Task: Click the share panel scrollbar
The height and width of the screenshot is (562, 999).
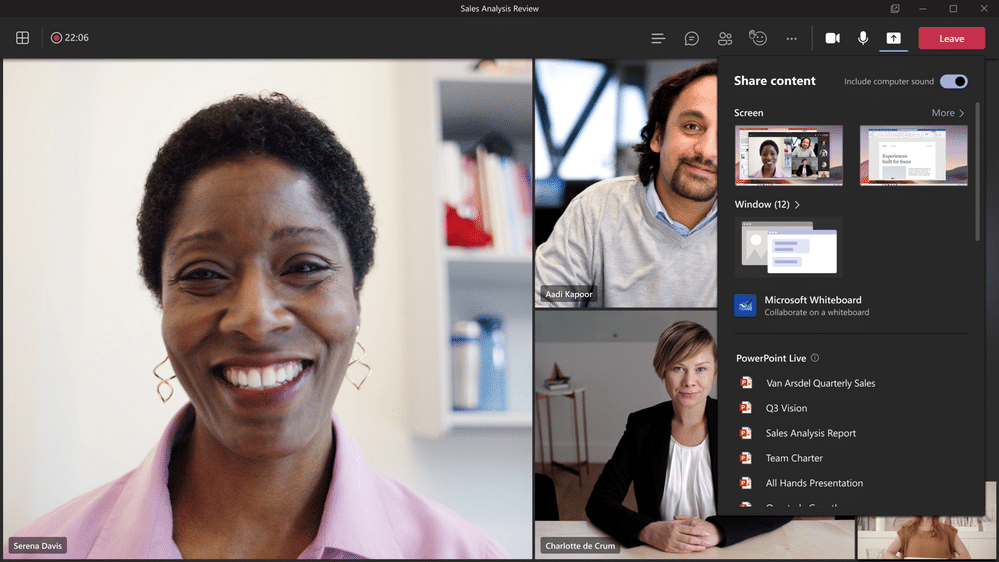Action: [x=977, y=170]
